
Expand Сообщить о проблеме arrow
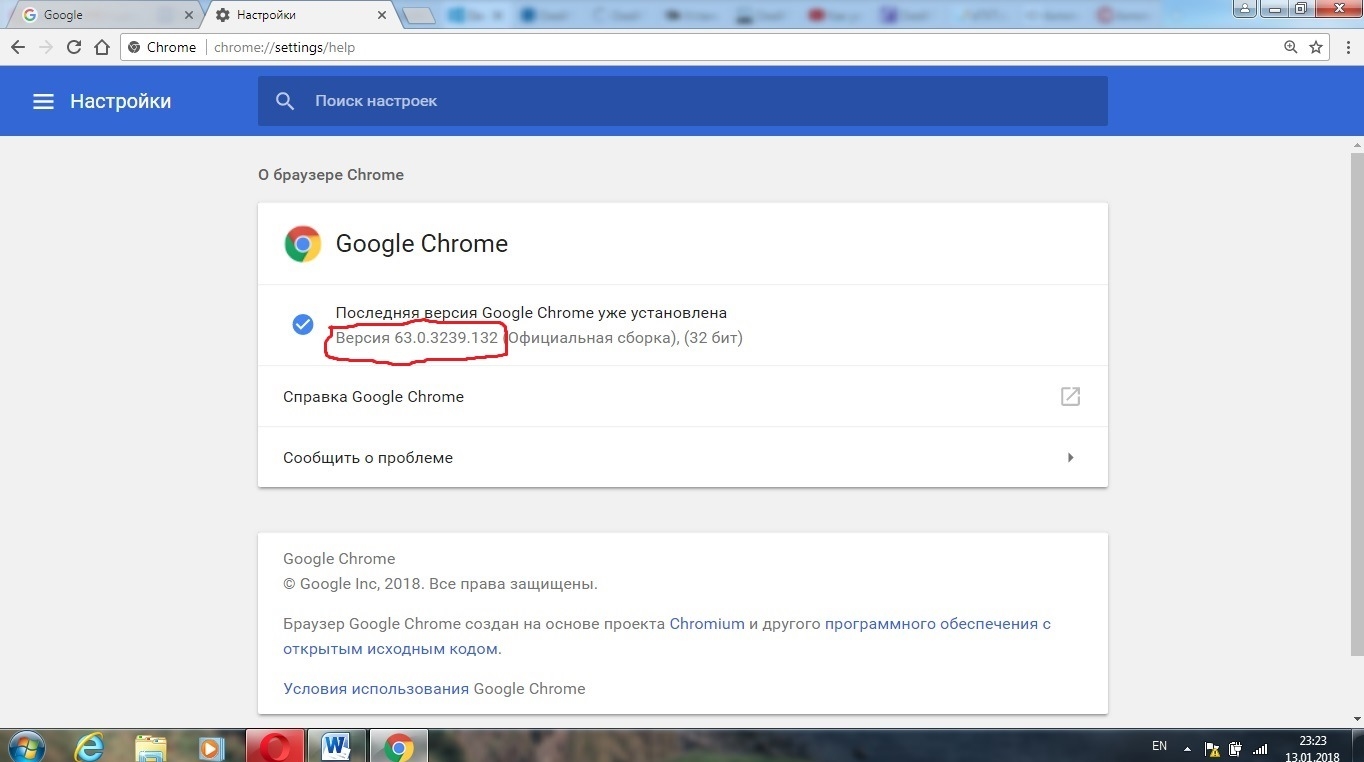pos(1070,458)
